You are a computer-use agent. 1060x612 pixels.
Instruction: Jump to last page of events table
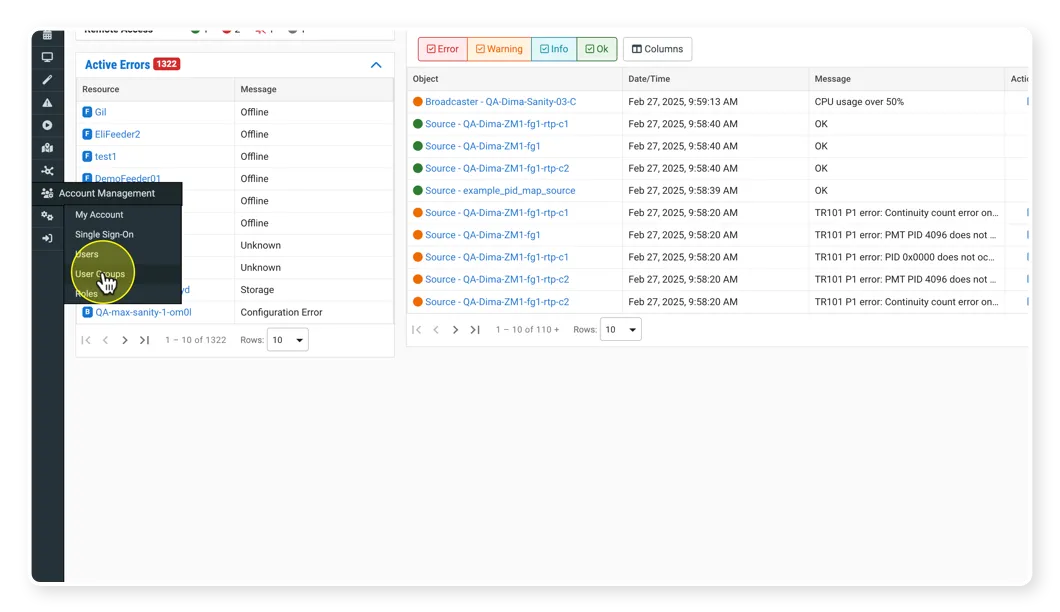tap(475, 329)
